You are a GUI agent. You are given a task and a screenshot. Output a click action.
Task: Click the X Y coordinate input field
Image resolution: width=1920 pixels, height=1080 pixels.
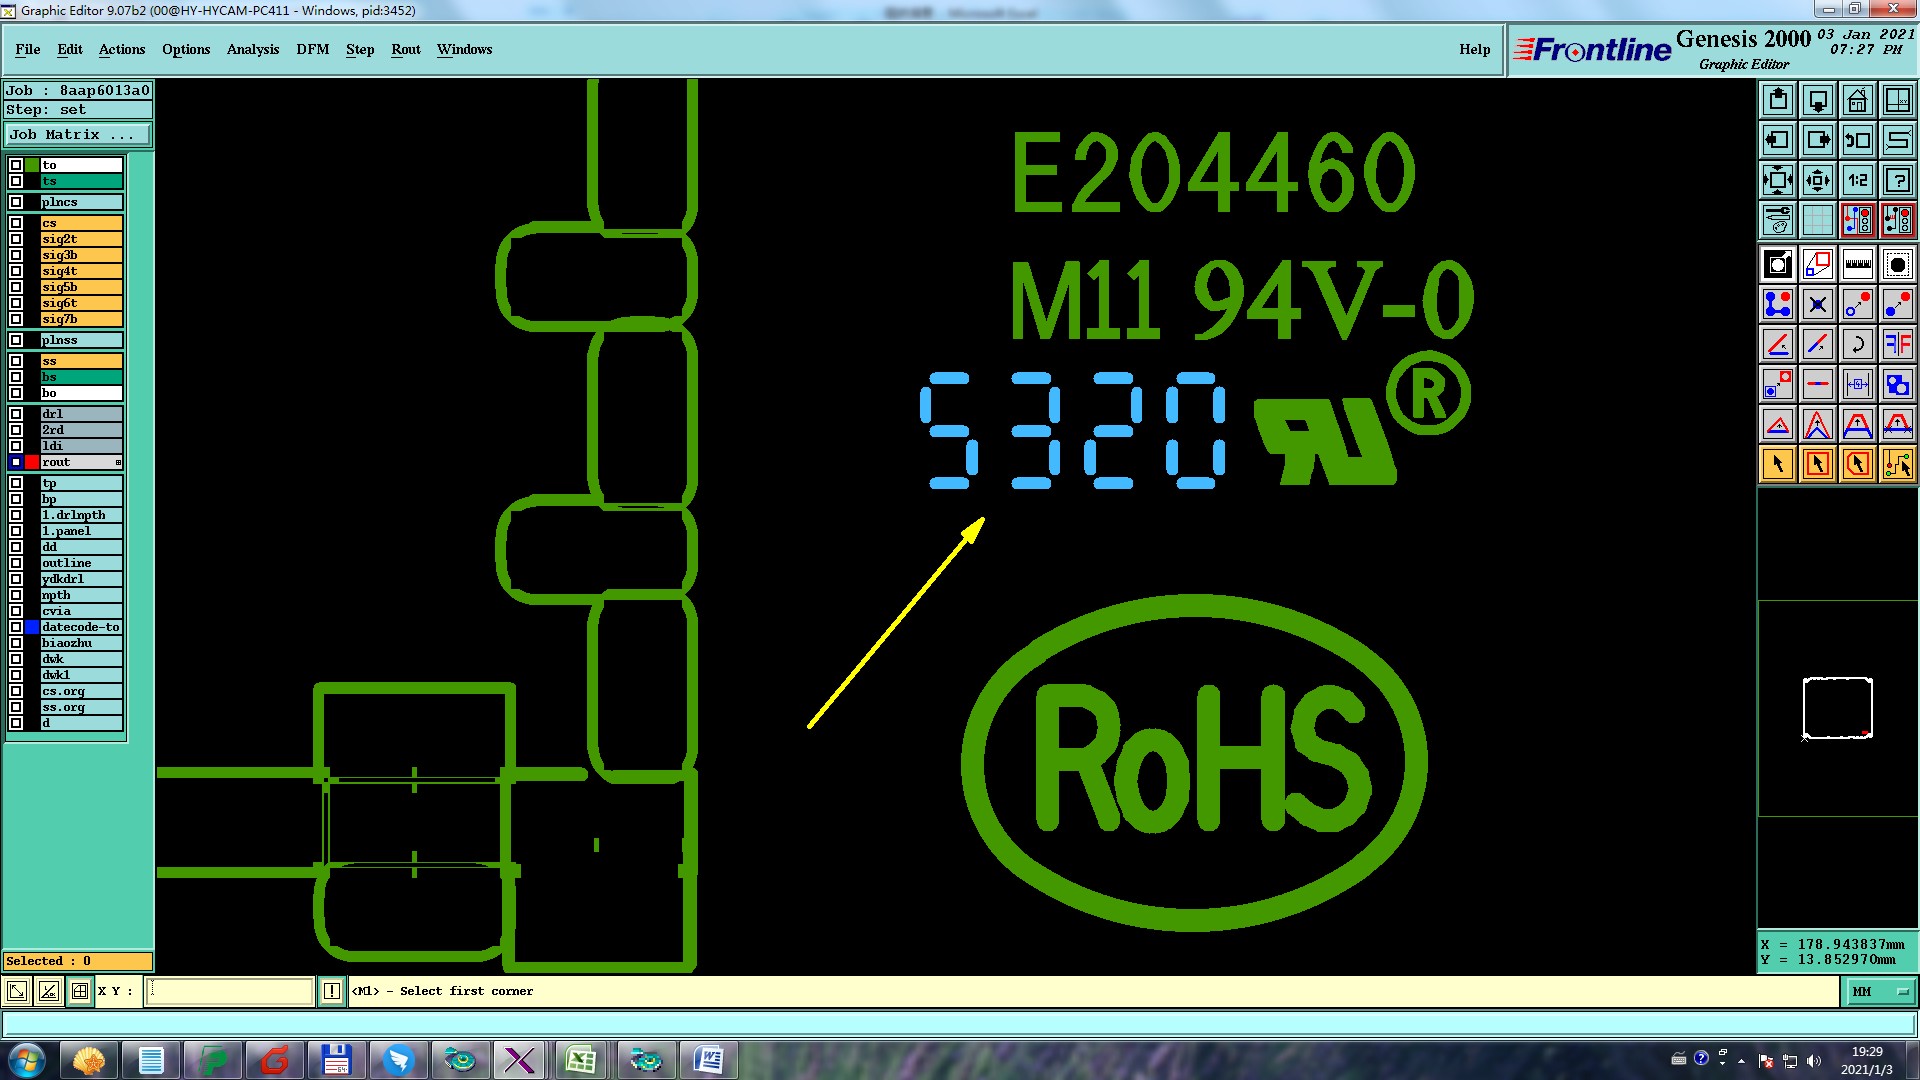click(230, 991)
